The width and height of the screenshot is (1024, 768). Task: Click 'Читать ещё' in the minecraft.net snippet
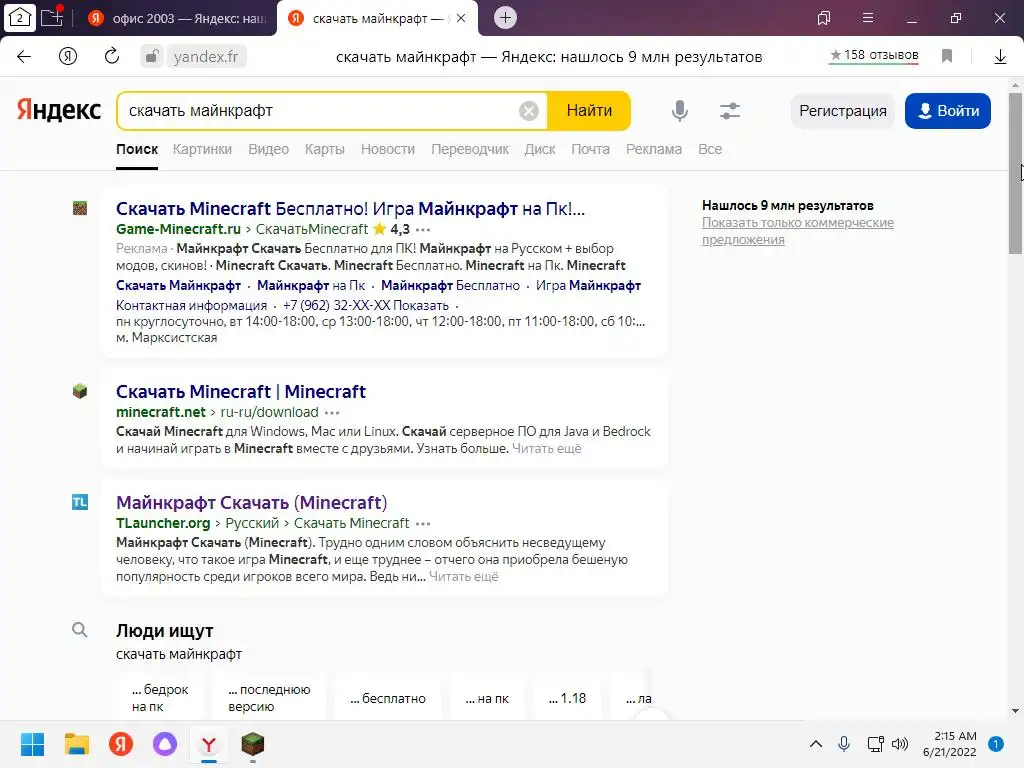(x=547, y=449)
